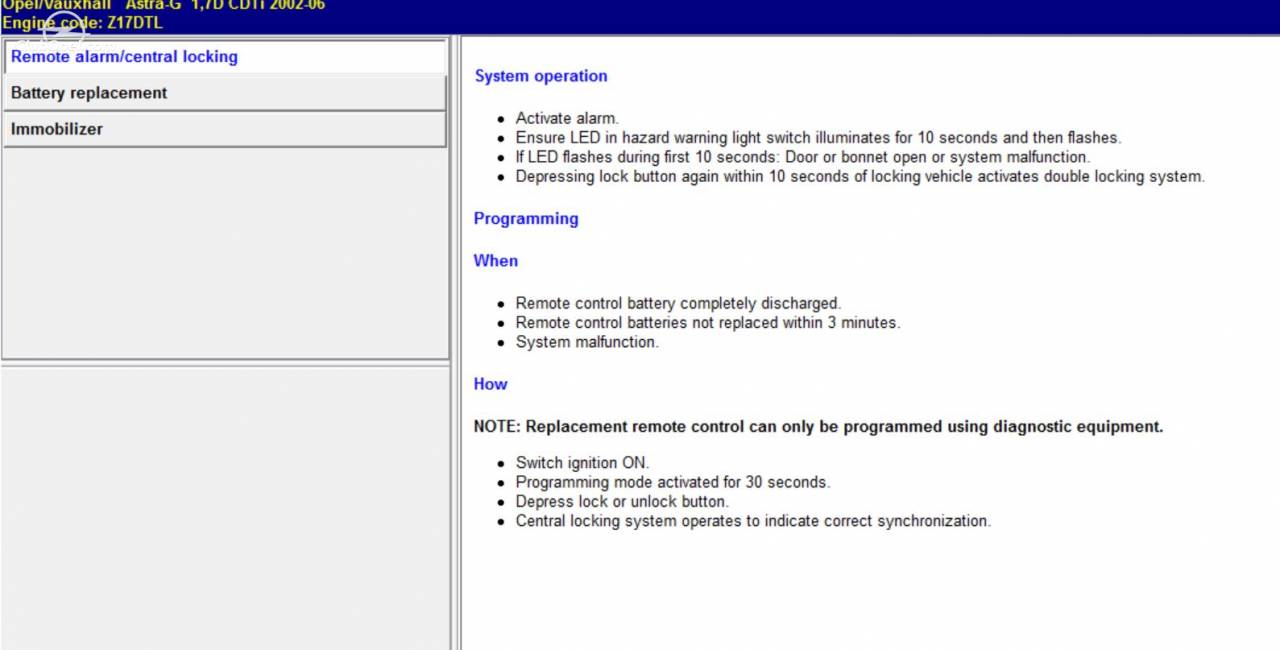This screenshot has height=650, width=1280.
Task: Click the 'Central locking system operates' line
Action: pos(753,521)
